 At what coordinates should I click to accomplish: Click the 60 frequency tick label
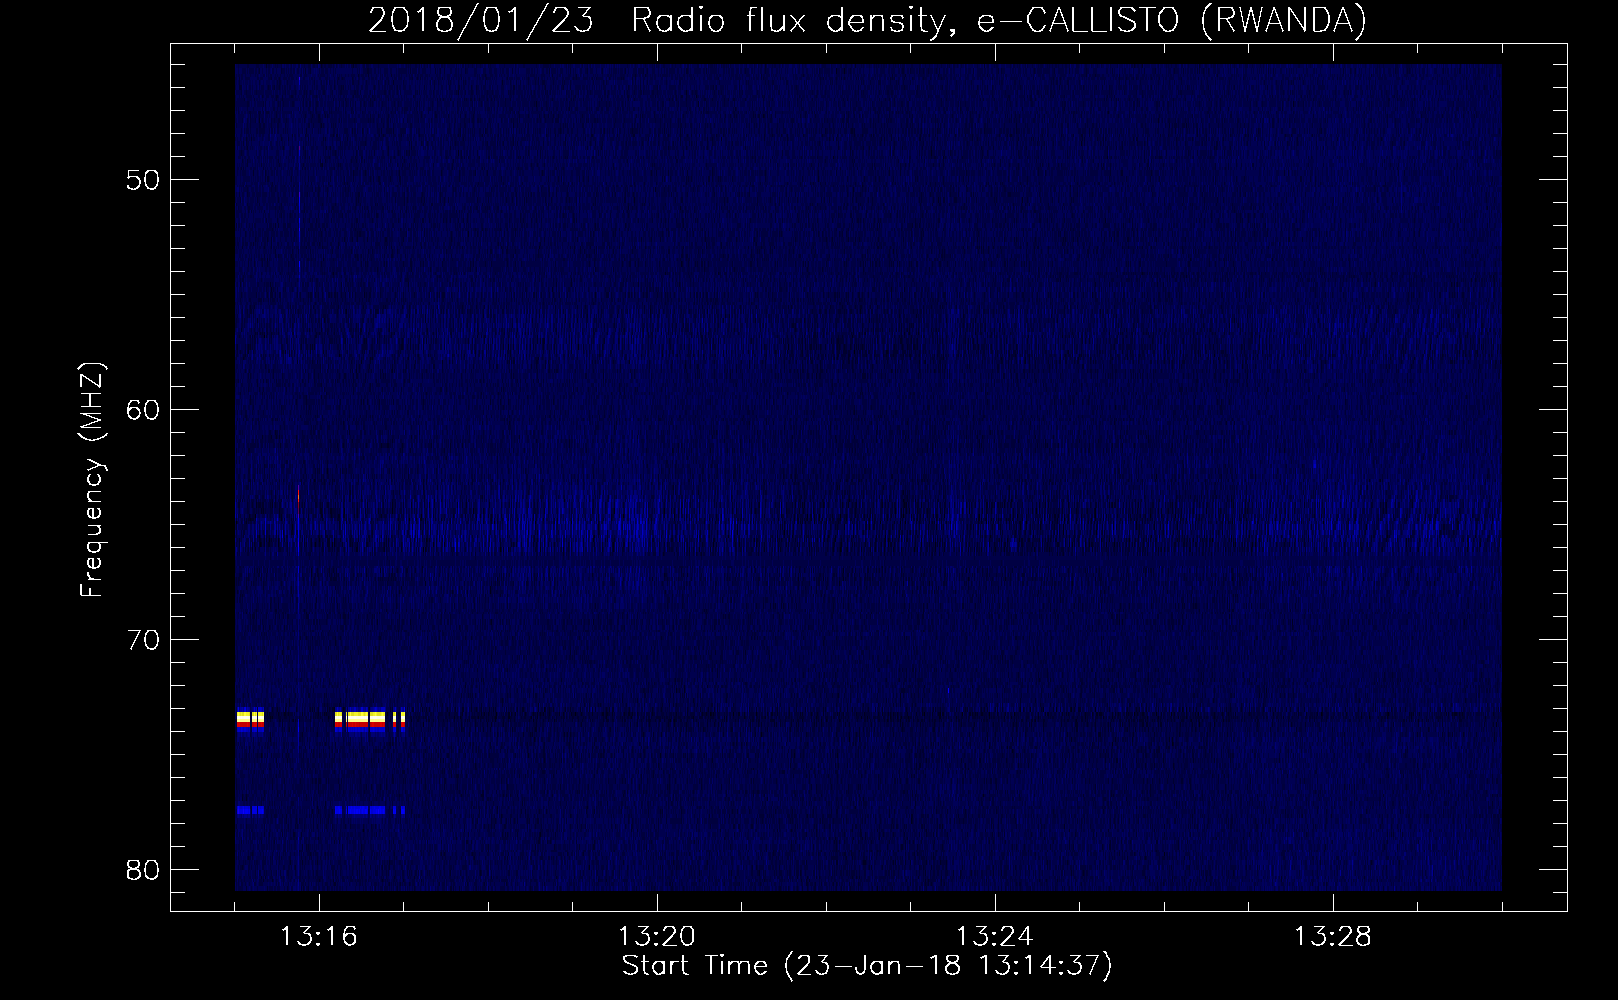point(143,409)
